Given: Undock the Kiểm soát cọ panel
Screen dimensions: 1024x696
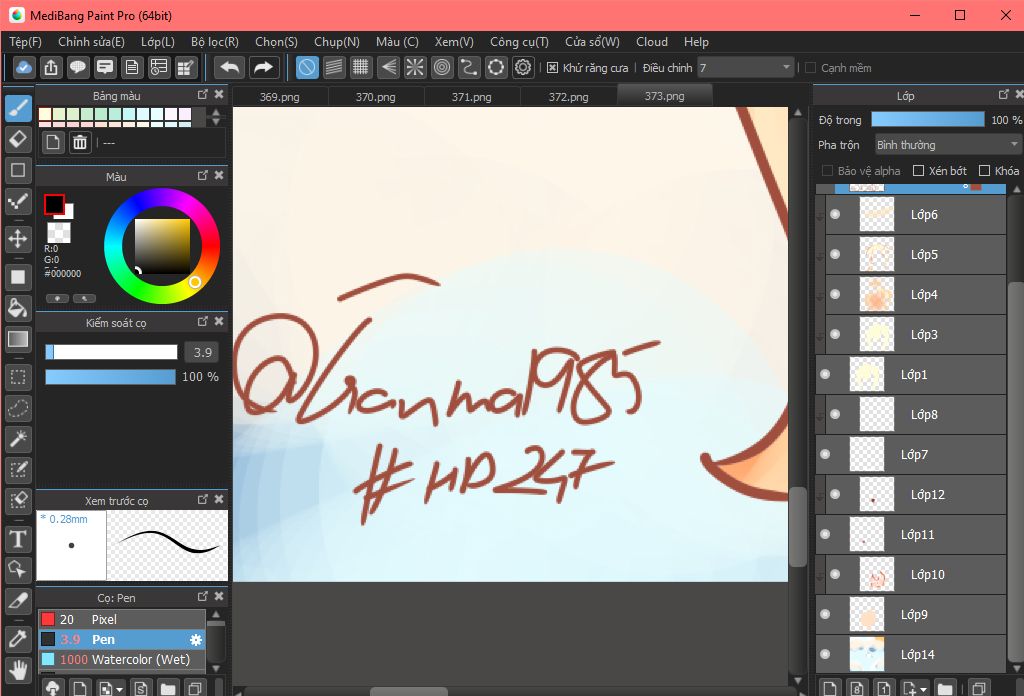Looking at the screenshot, I should tap(202, 321).
